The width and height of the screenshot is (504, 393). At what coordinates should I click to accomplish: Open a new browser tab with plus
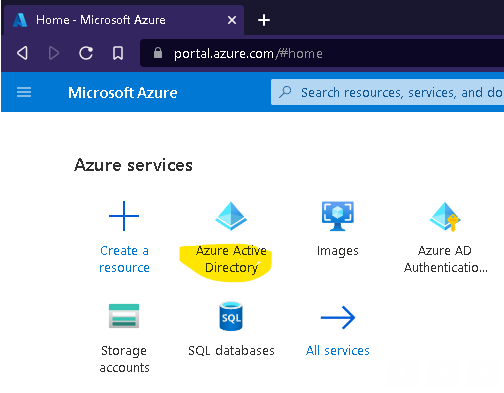tap(264, 20)
